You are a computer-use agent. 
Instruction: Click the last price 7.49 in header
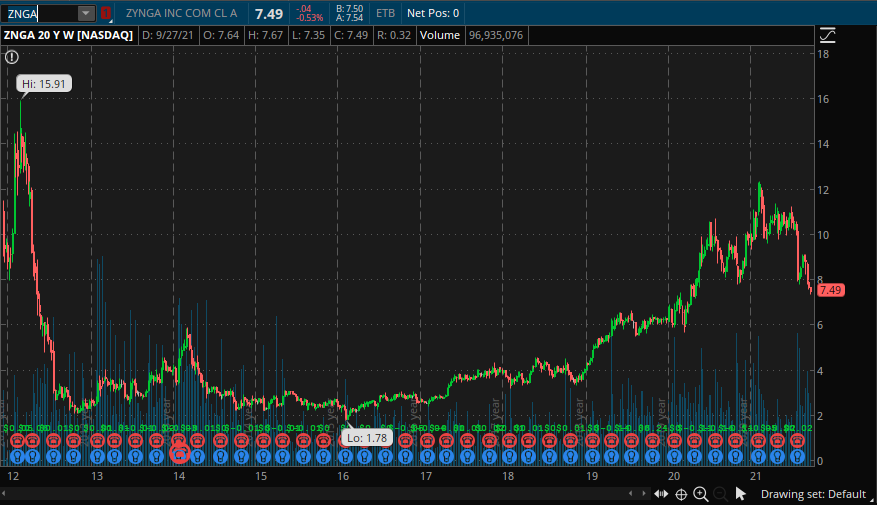[269, 14]
